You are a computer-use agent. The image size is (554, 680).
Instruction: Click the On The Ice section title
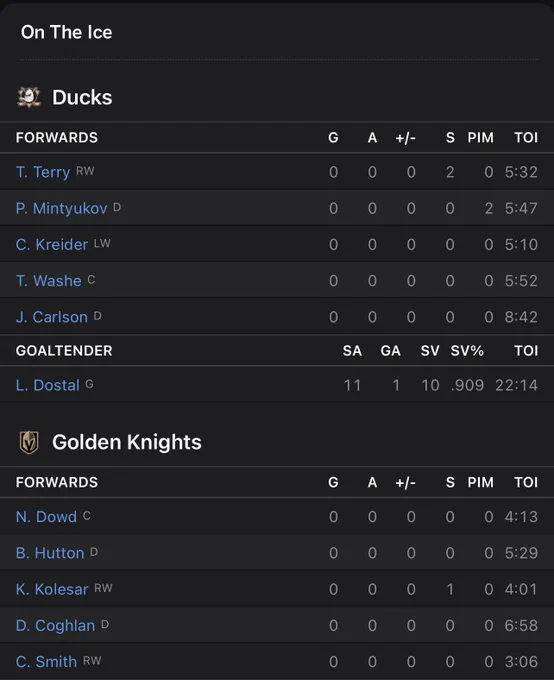(66, 32)
